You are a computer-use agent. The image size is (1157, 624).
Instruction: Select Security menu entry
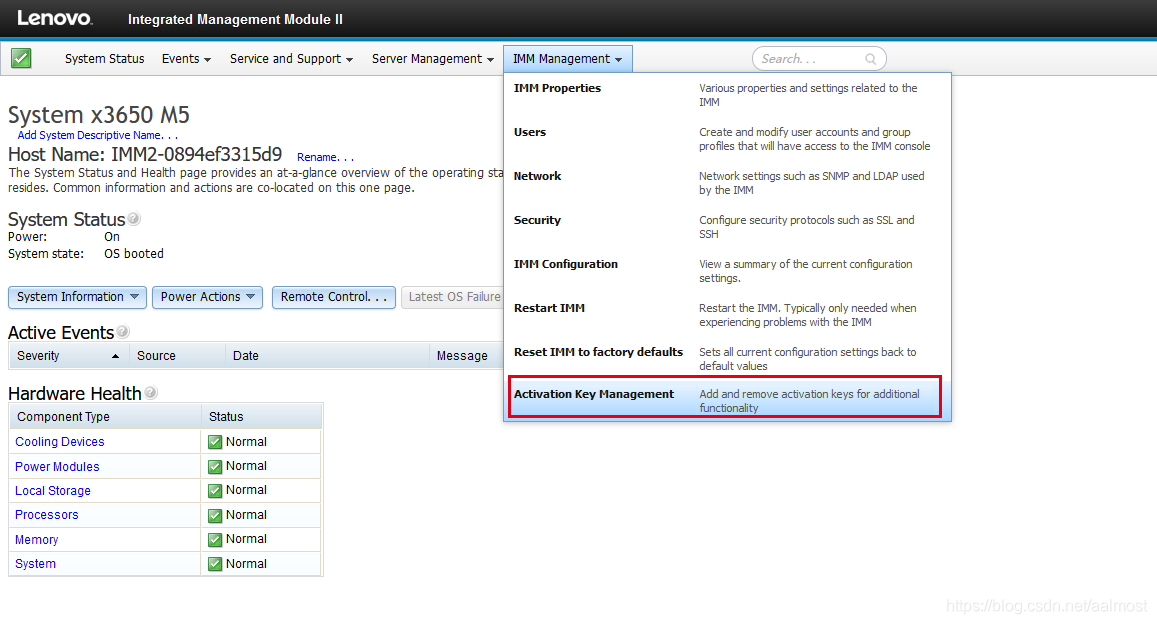(537, 220)
